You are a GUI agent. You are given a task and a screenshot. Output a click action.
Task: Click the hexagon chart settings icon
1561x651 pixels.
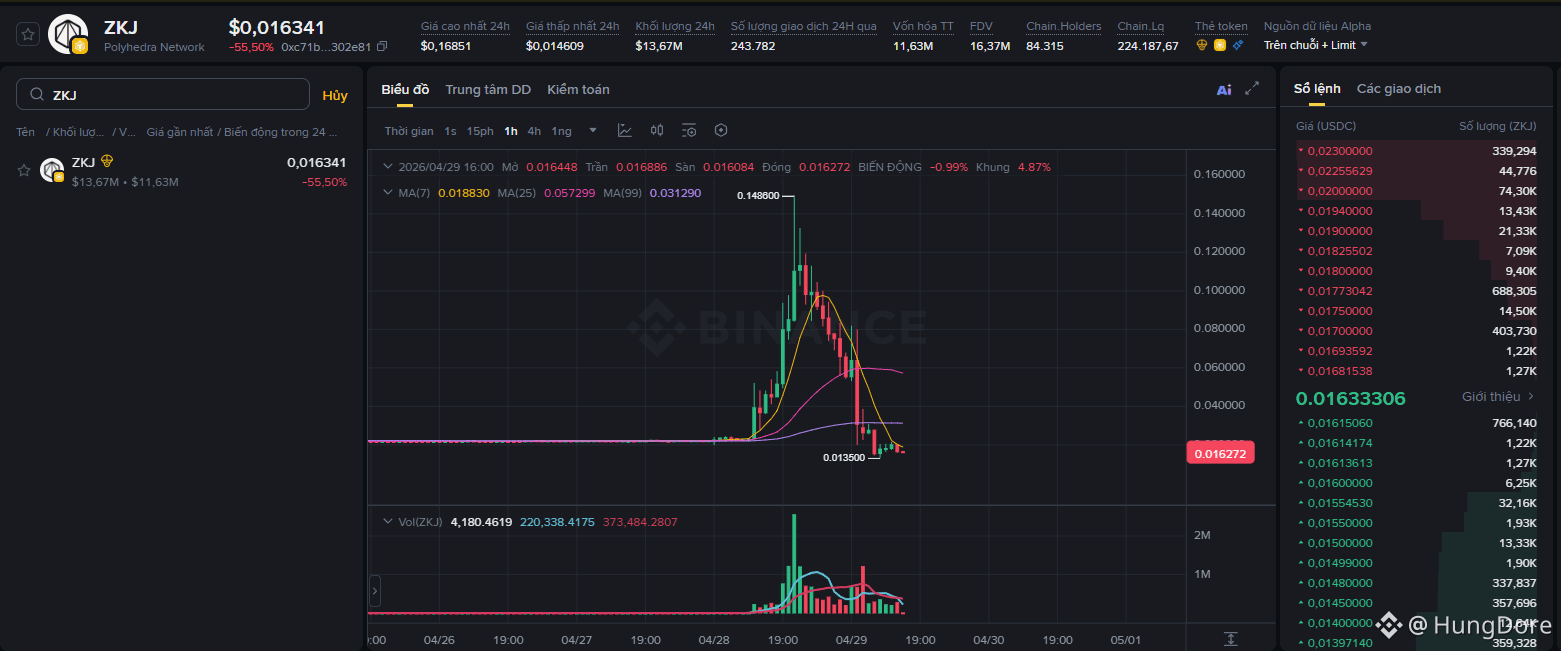[x=721, y=130]
